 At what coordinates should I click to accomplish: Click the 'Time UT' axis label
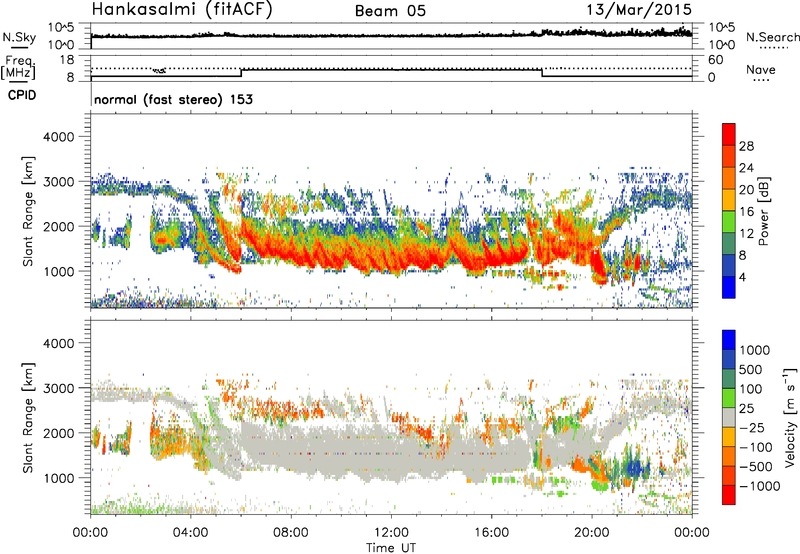click(391, 548)
